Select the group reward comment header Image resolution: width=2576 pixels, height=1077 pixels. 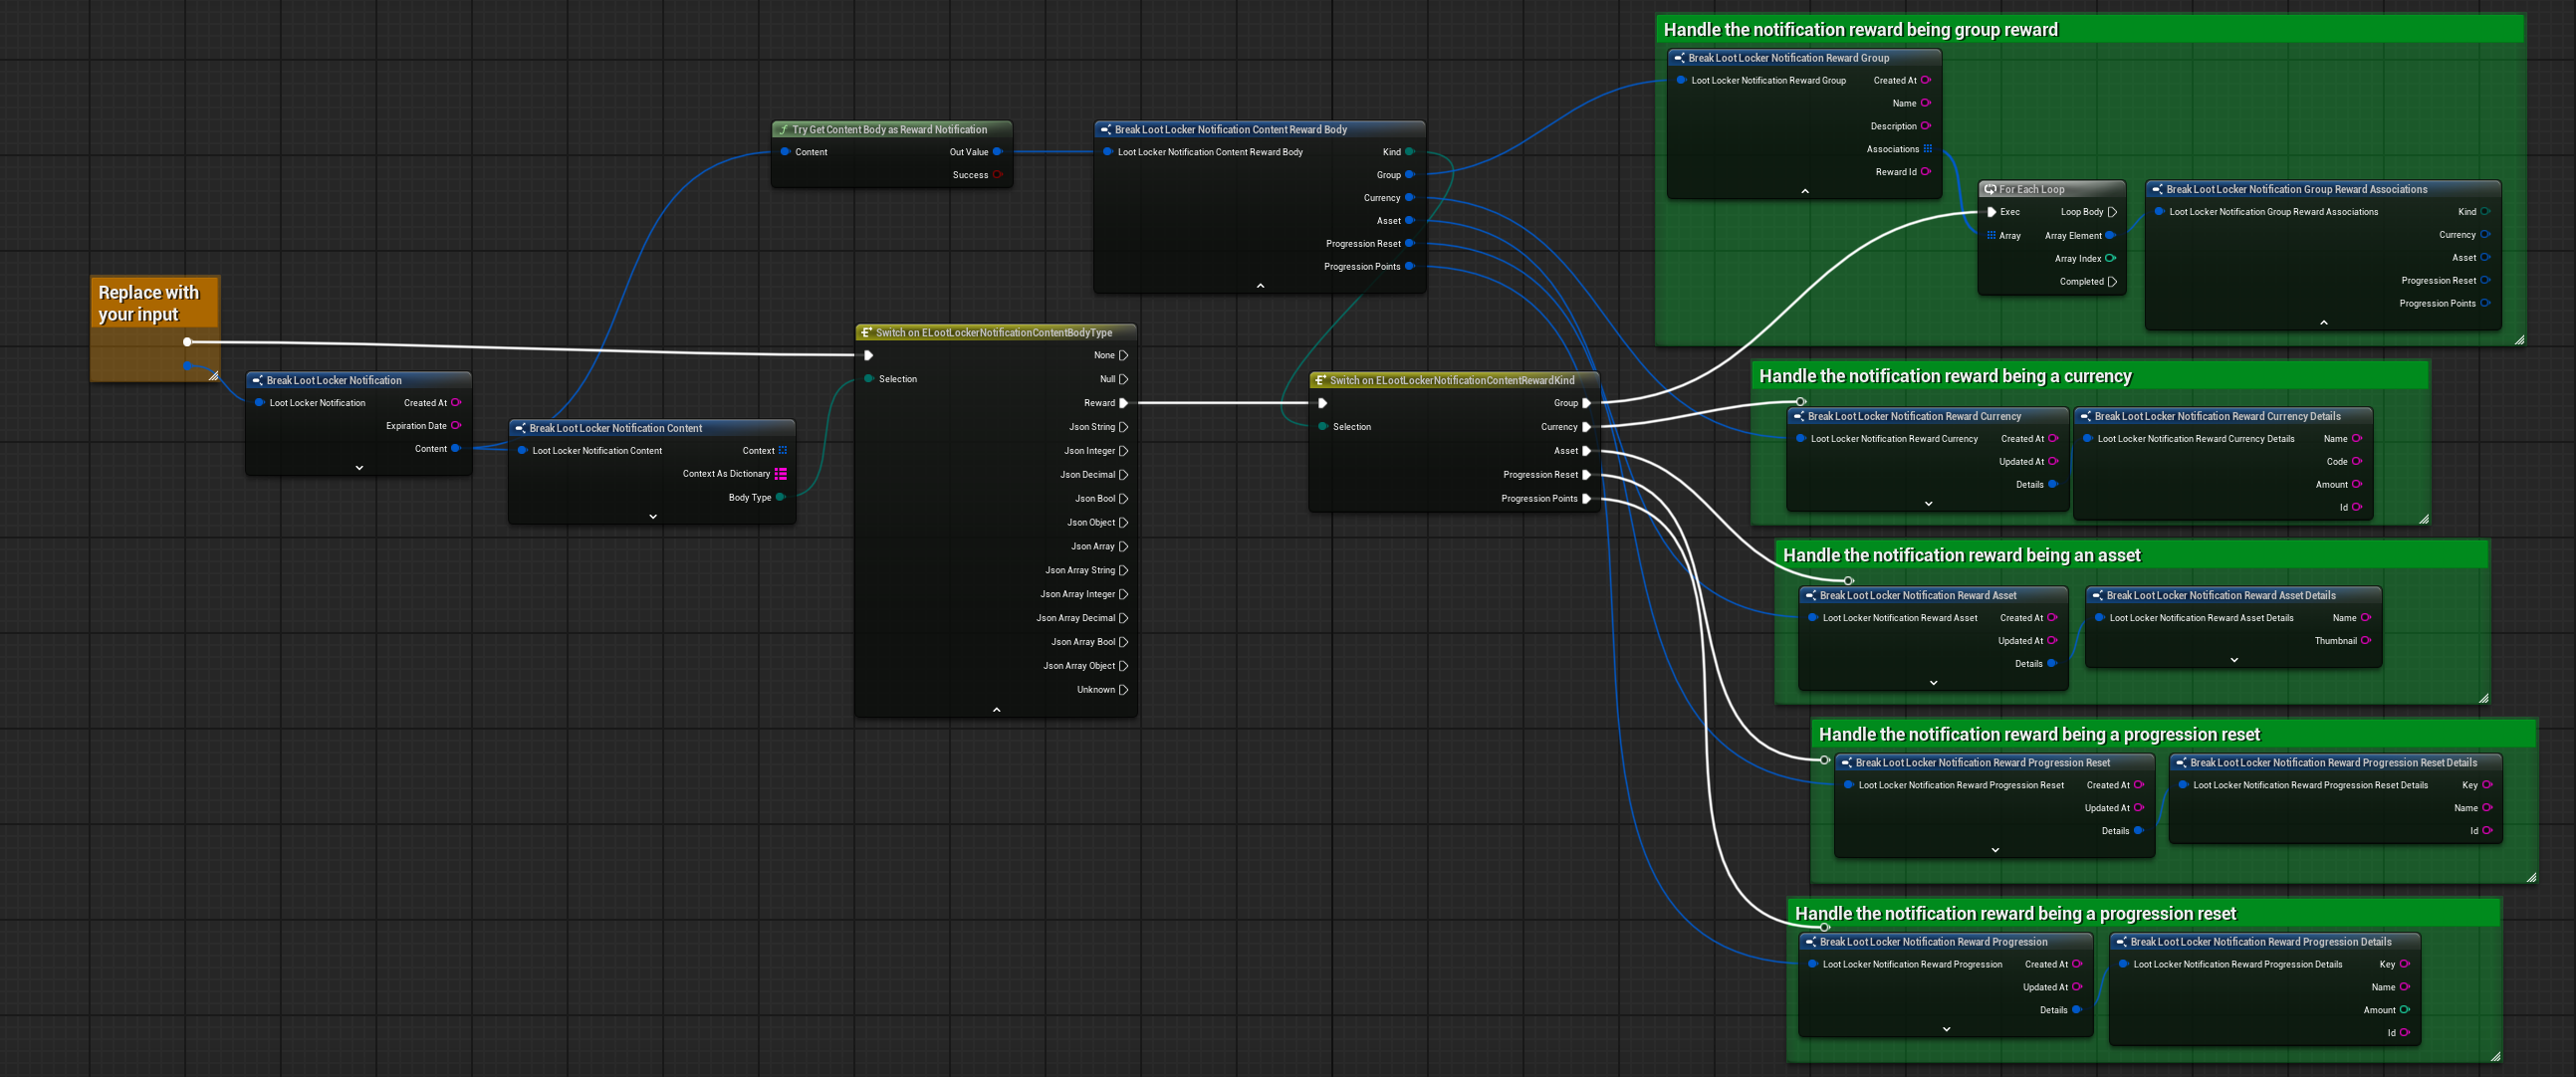pyautogui.click(x=1860, y=30)
